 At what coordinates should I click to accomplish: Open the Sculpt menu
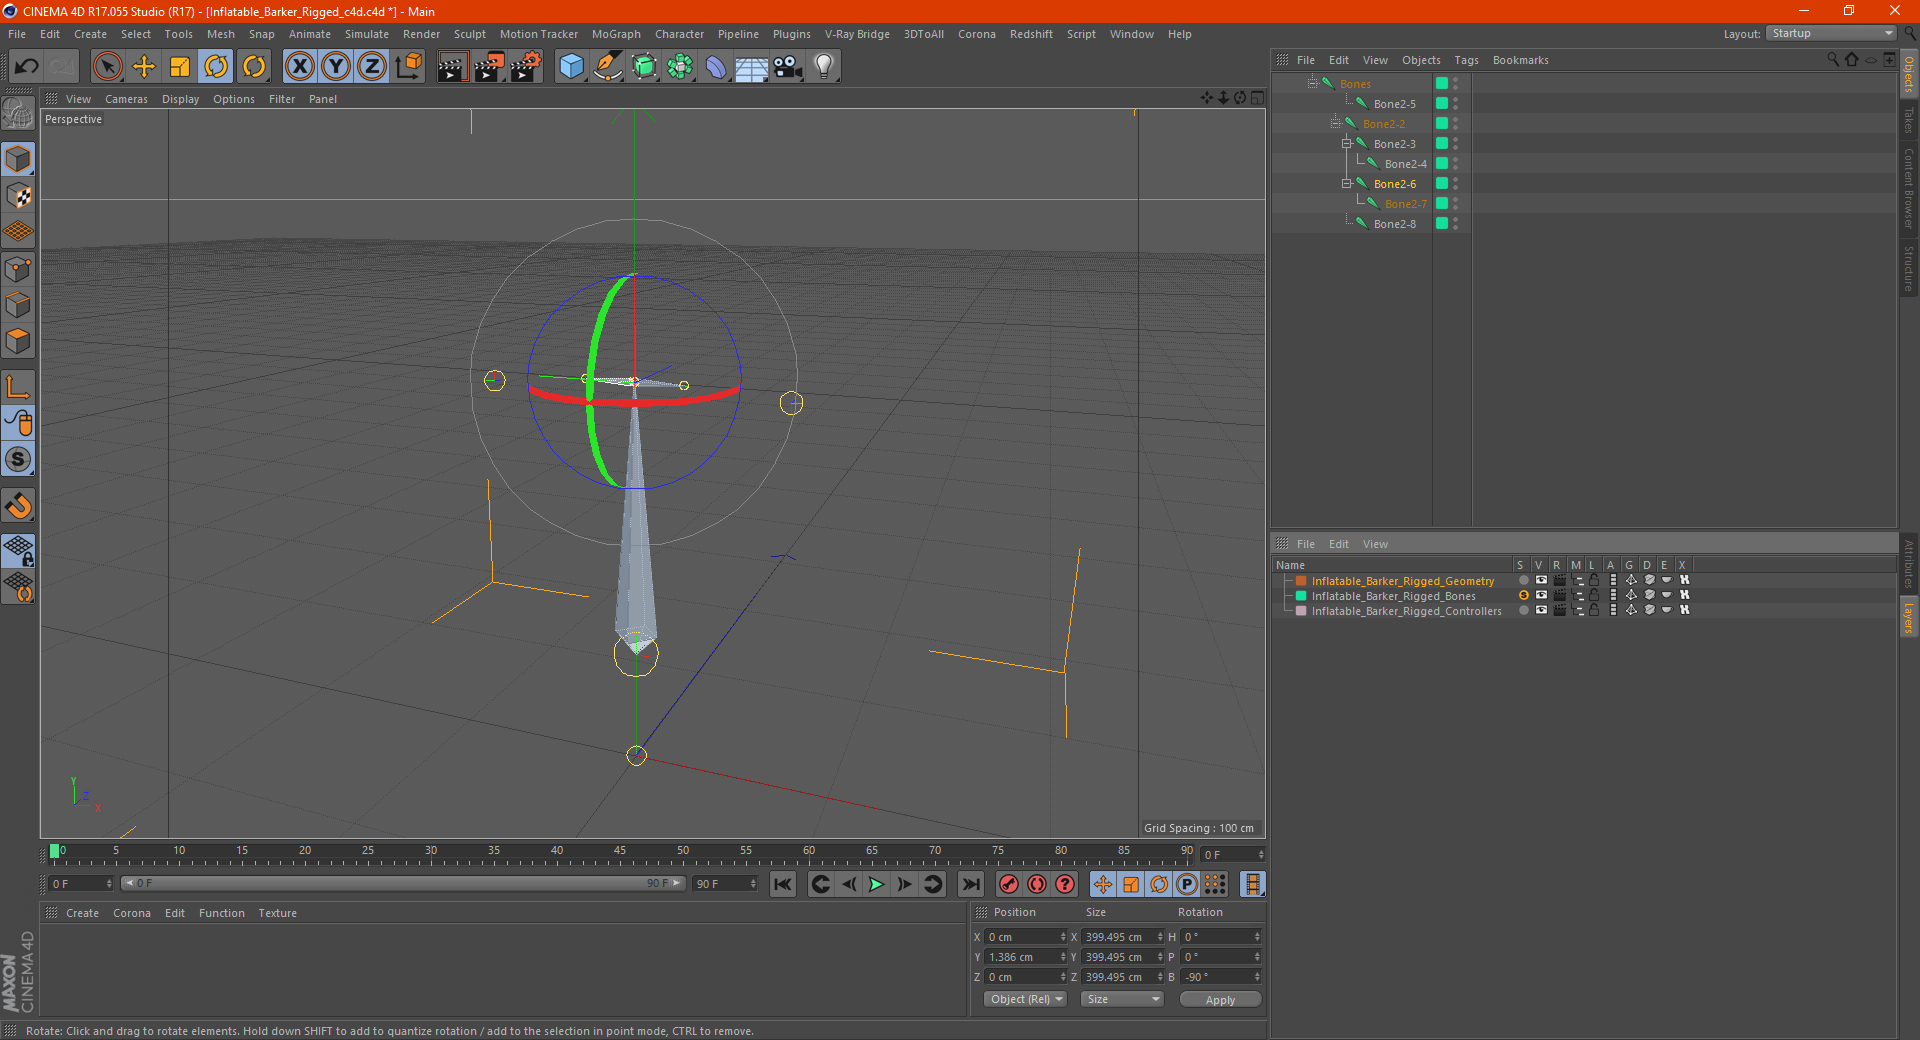tap(469, 34)
